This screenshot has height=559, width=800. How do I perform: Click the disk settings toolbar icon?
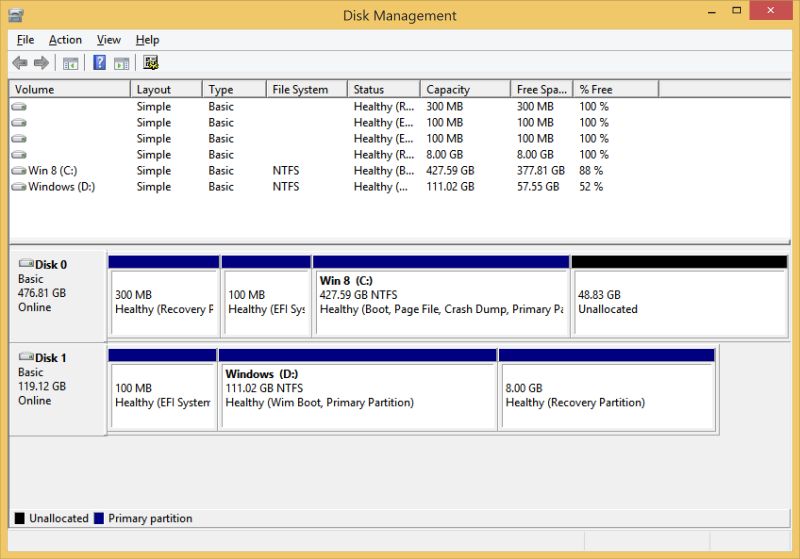151,63
